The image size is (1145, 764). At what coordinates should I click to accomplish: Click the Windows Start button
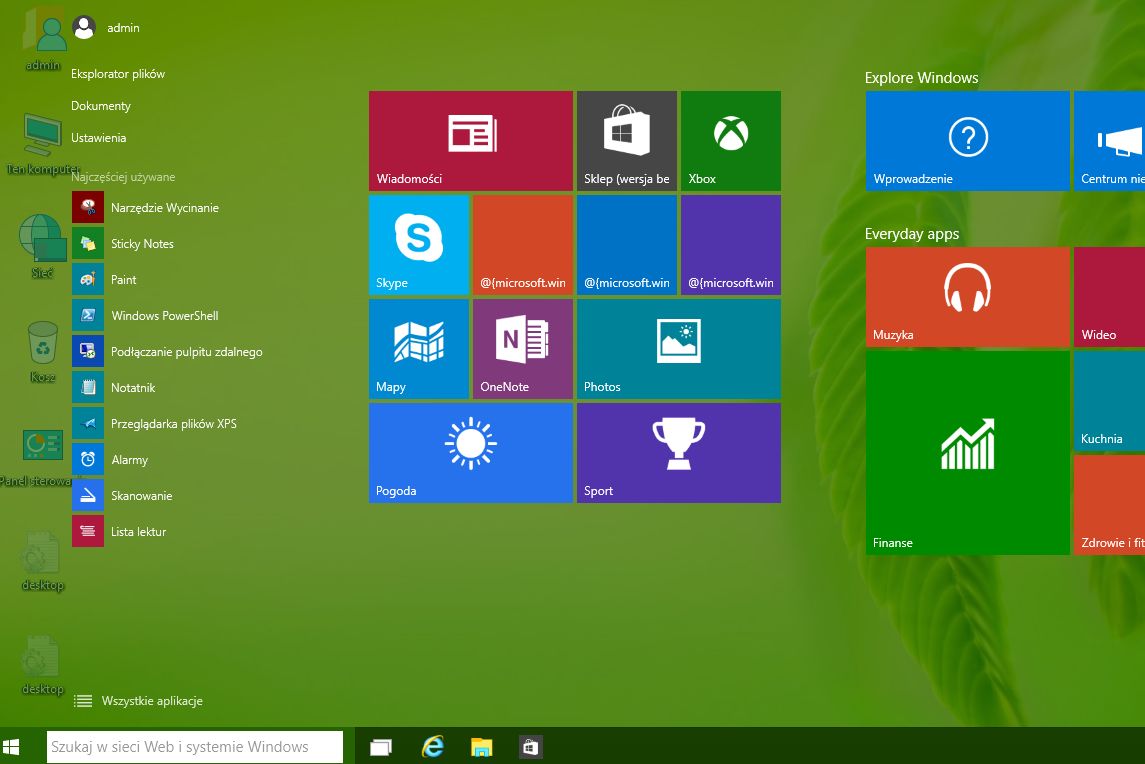[x=11, y=746]
